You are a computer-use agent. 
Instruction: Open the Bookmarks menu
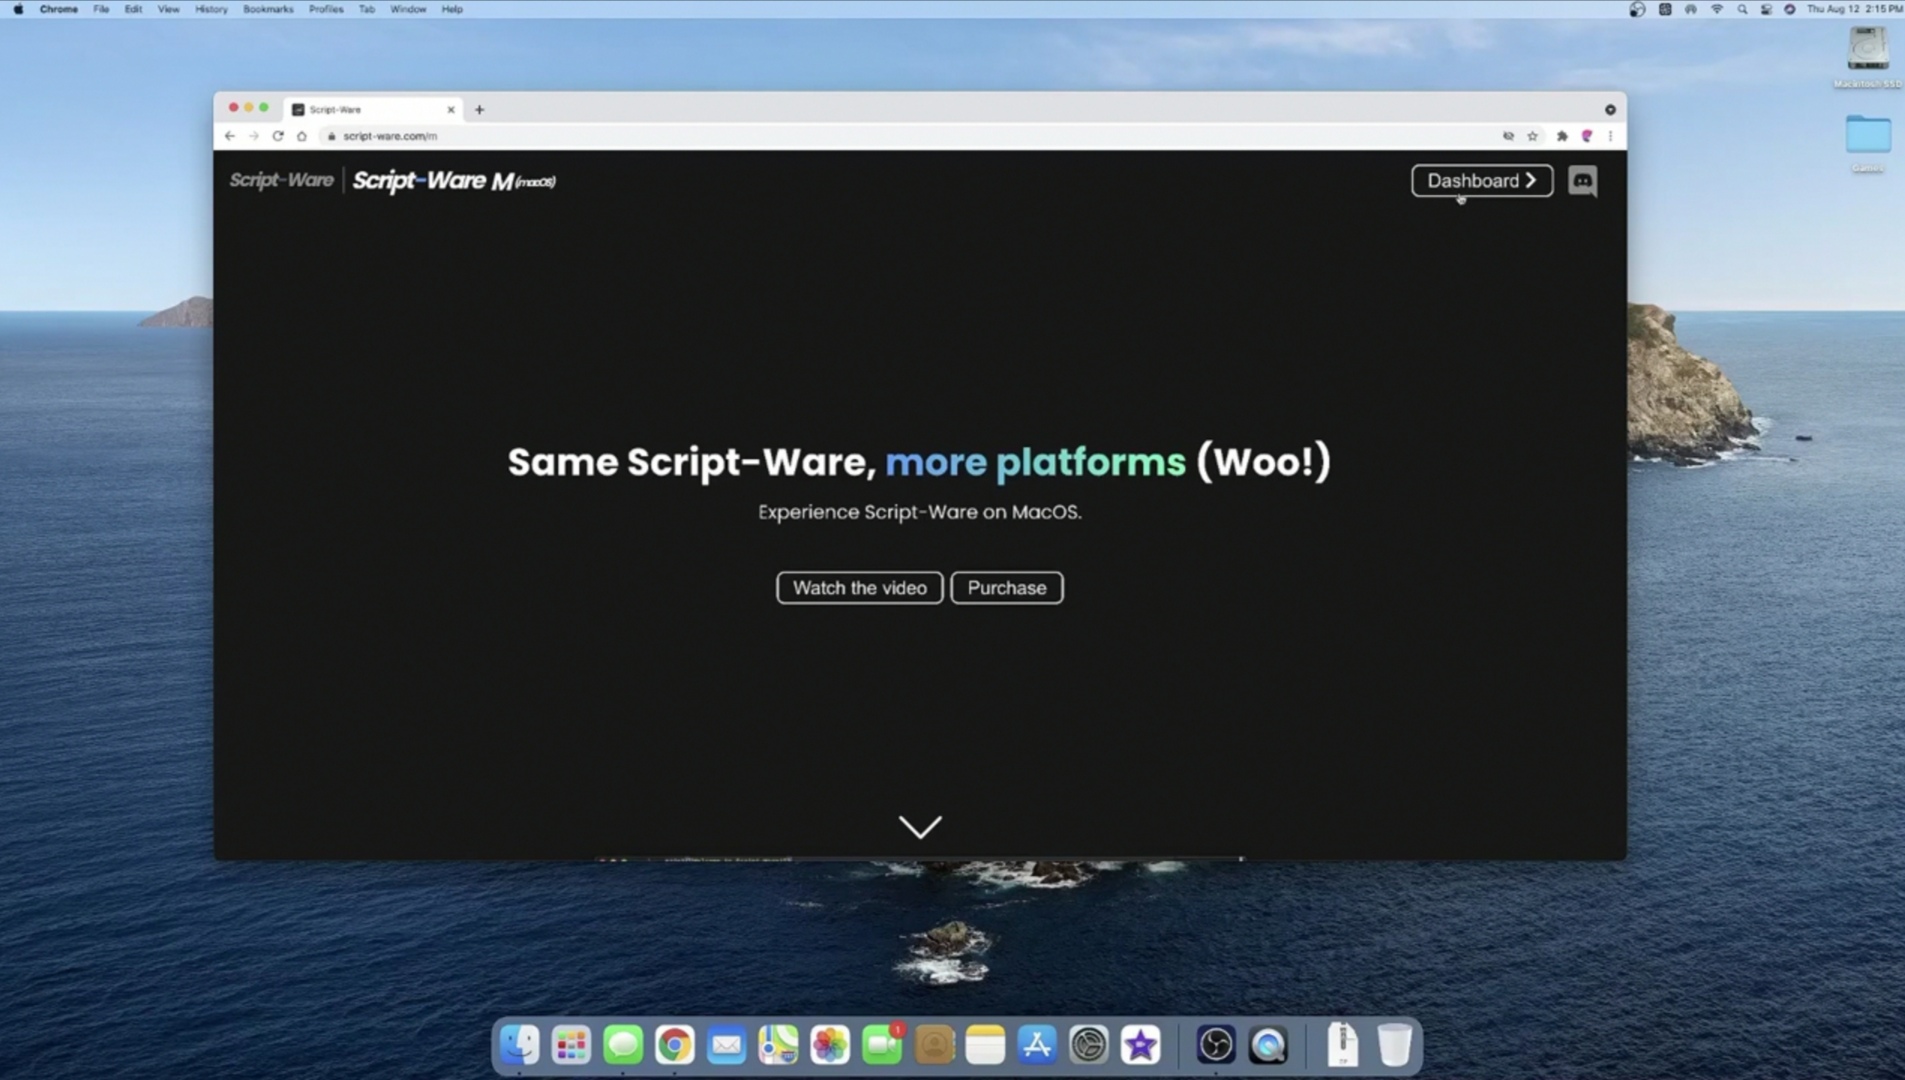[x=268, y=9]
